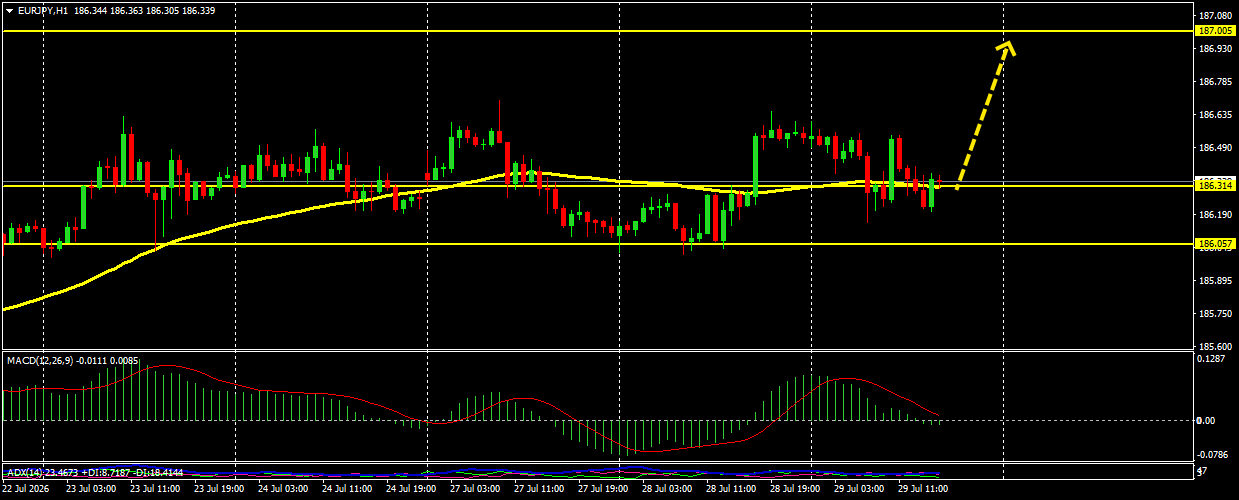The width and height of the screenshot is (1239, 500).
Task: Click the triangle icon beside EURJPY,H1
Action: (9, 9)
